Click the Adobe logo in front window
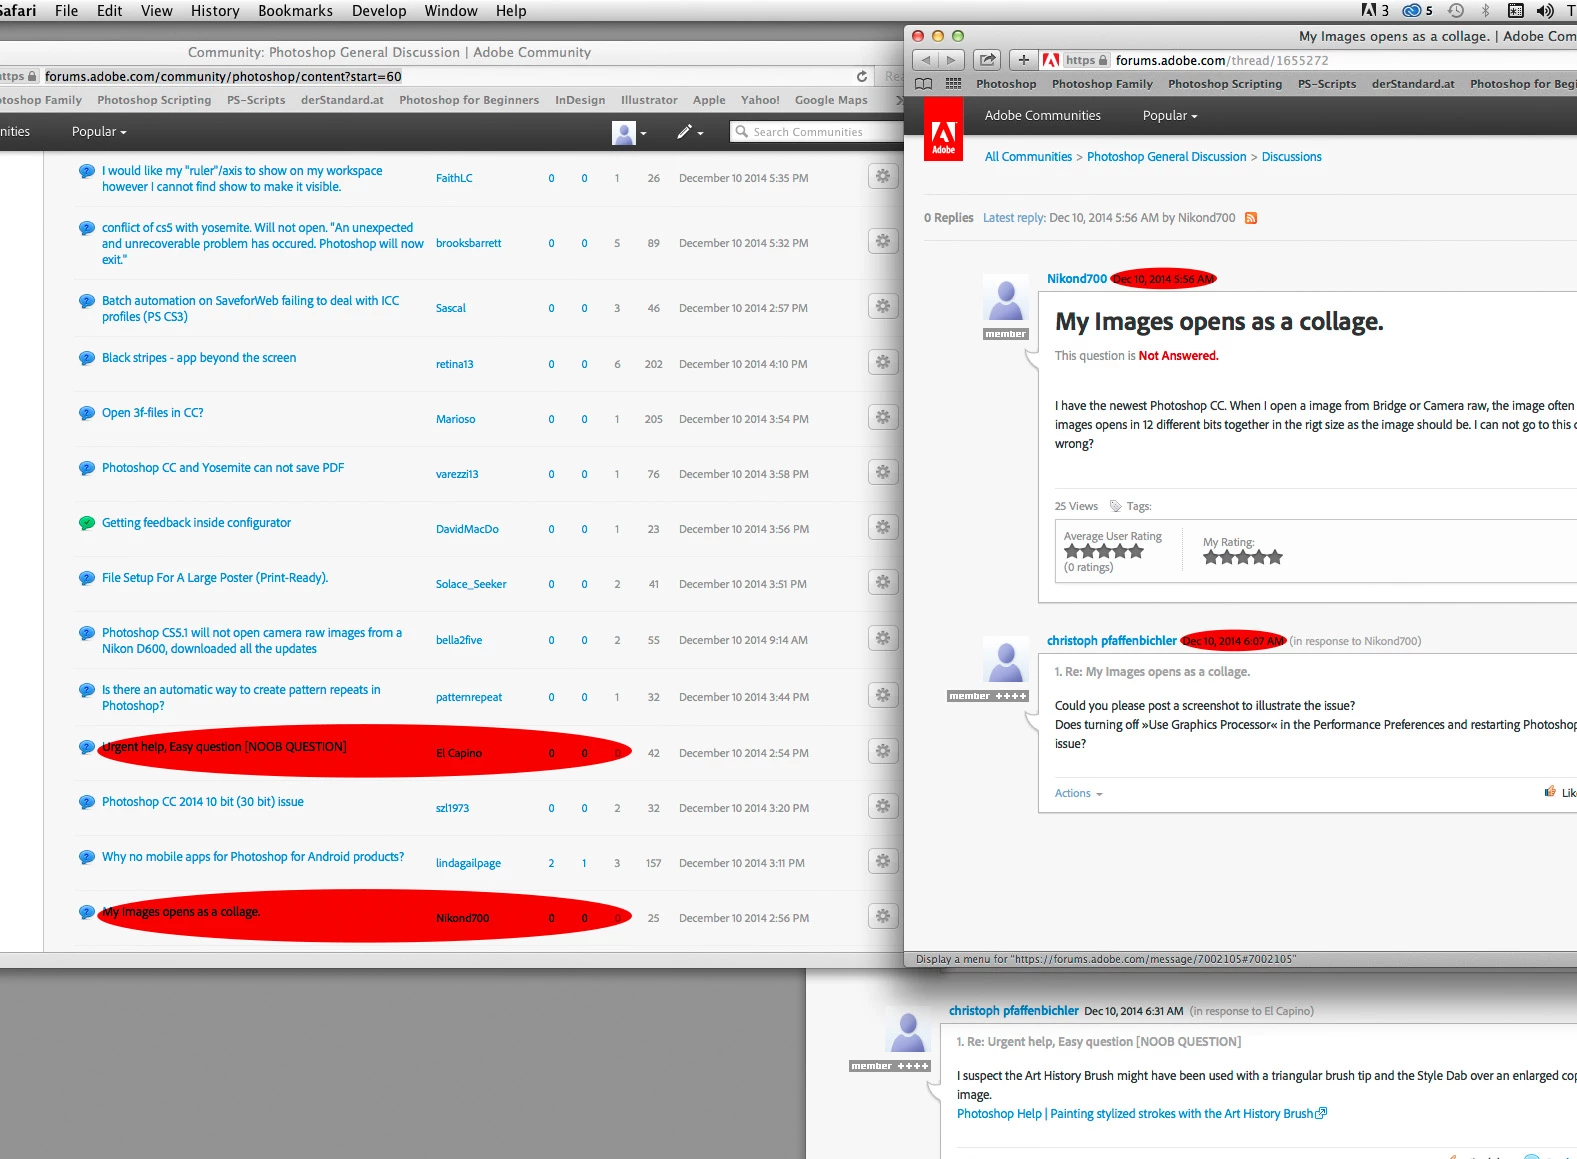This screenshot has height=1159, width=1577. click(x=943, y=130)
